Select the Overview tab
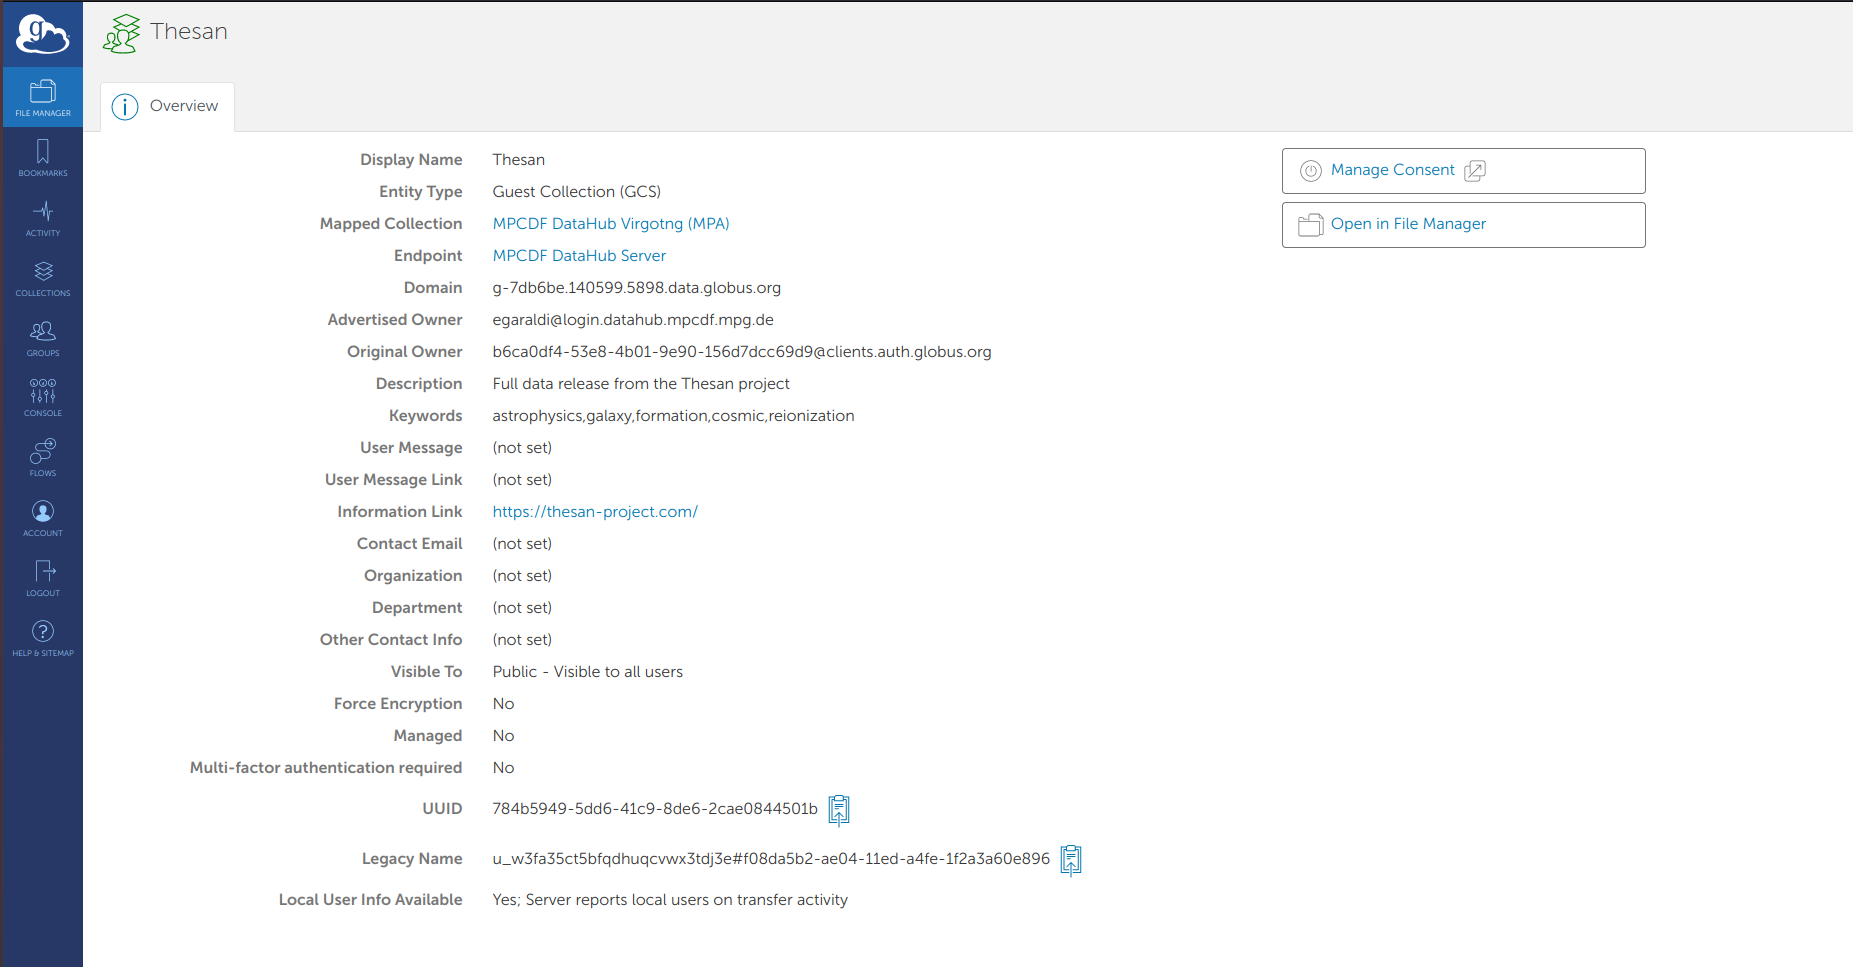 point(168,107)
